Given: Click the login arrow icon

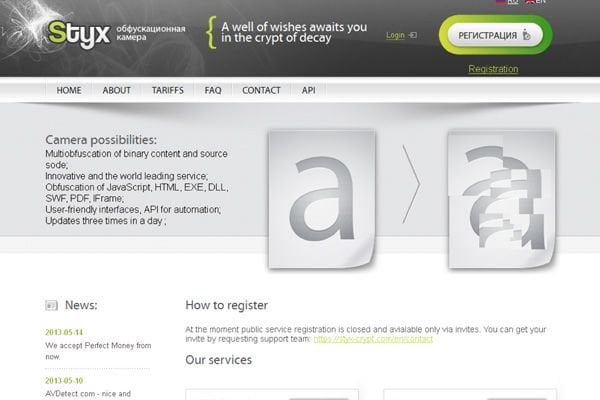Looking at the screenshot, I should point(413,35).
